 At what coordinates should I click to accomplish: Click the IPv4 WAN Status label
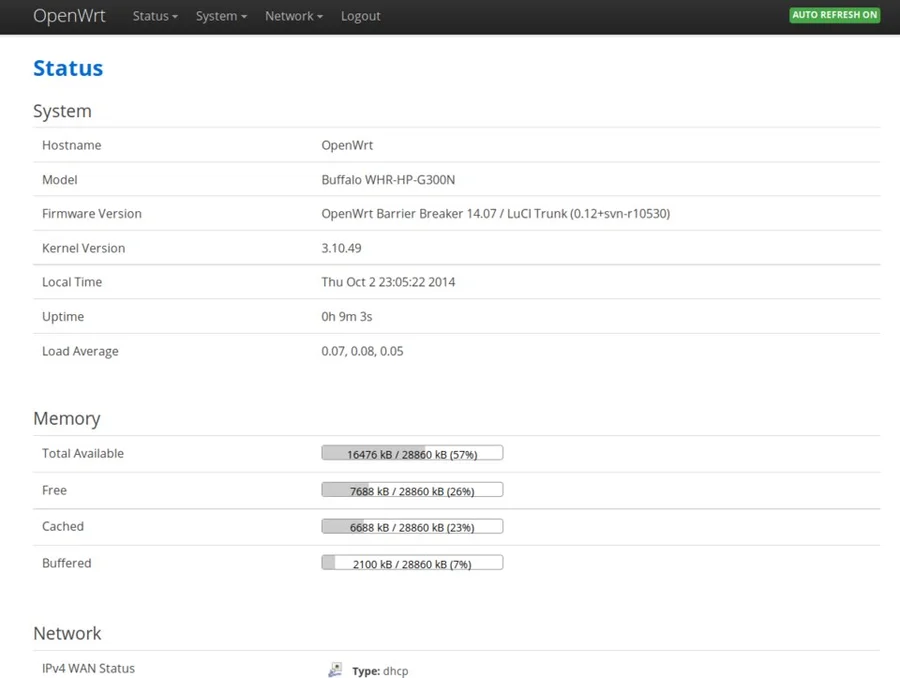click(88, 668)
